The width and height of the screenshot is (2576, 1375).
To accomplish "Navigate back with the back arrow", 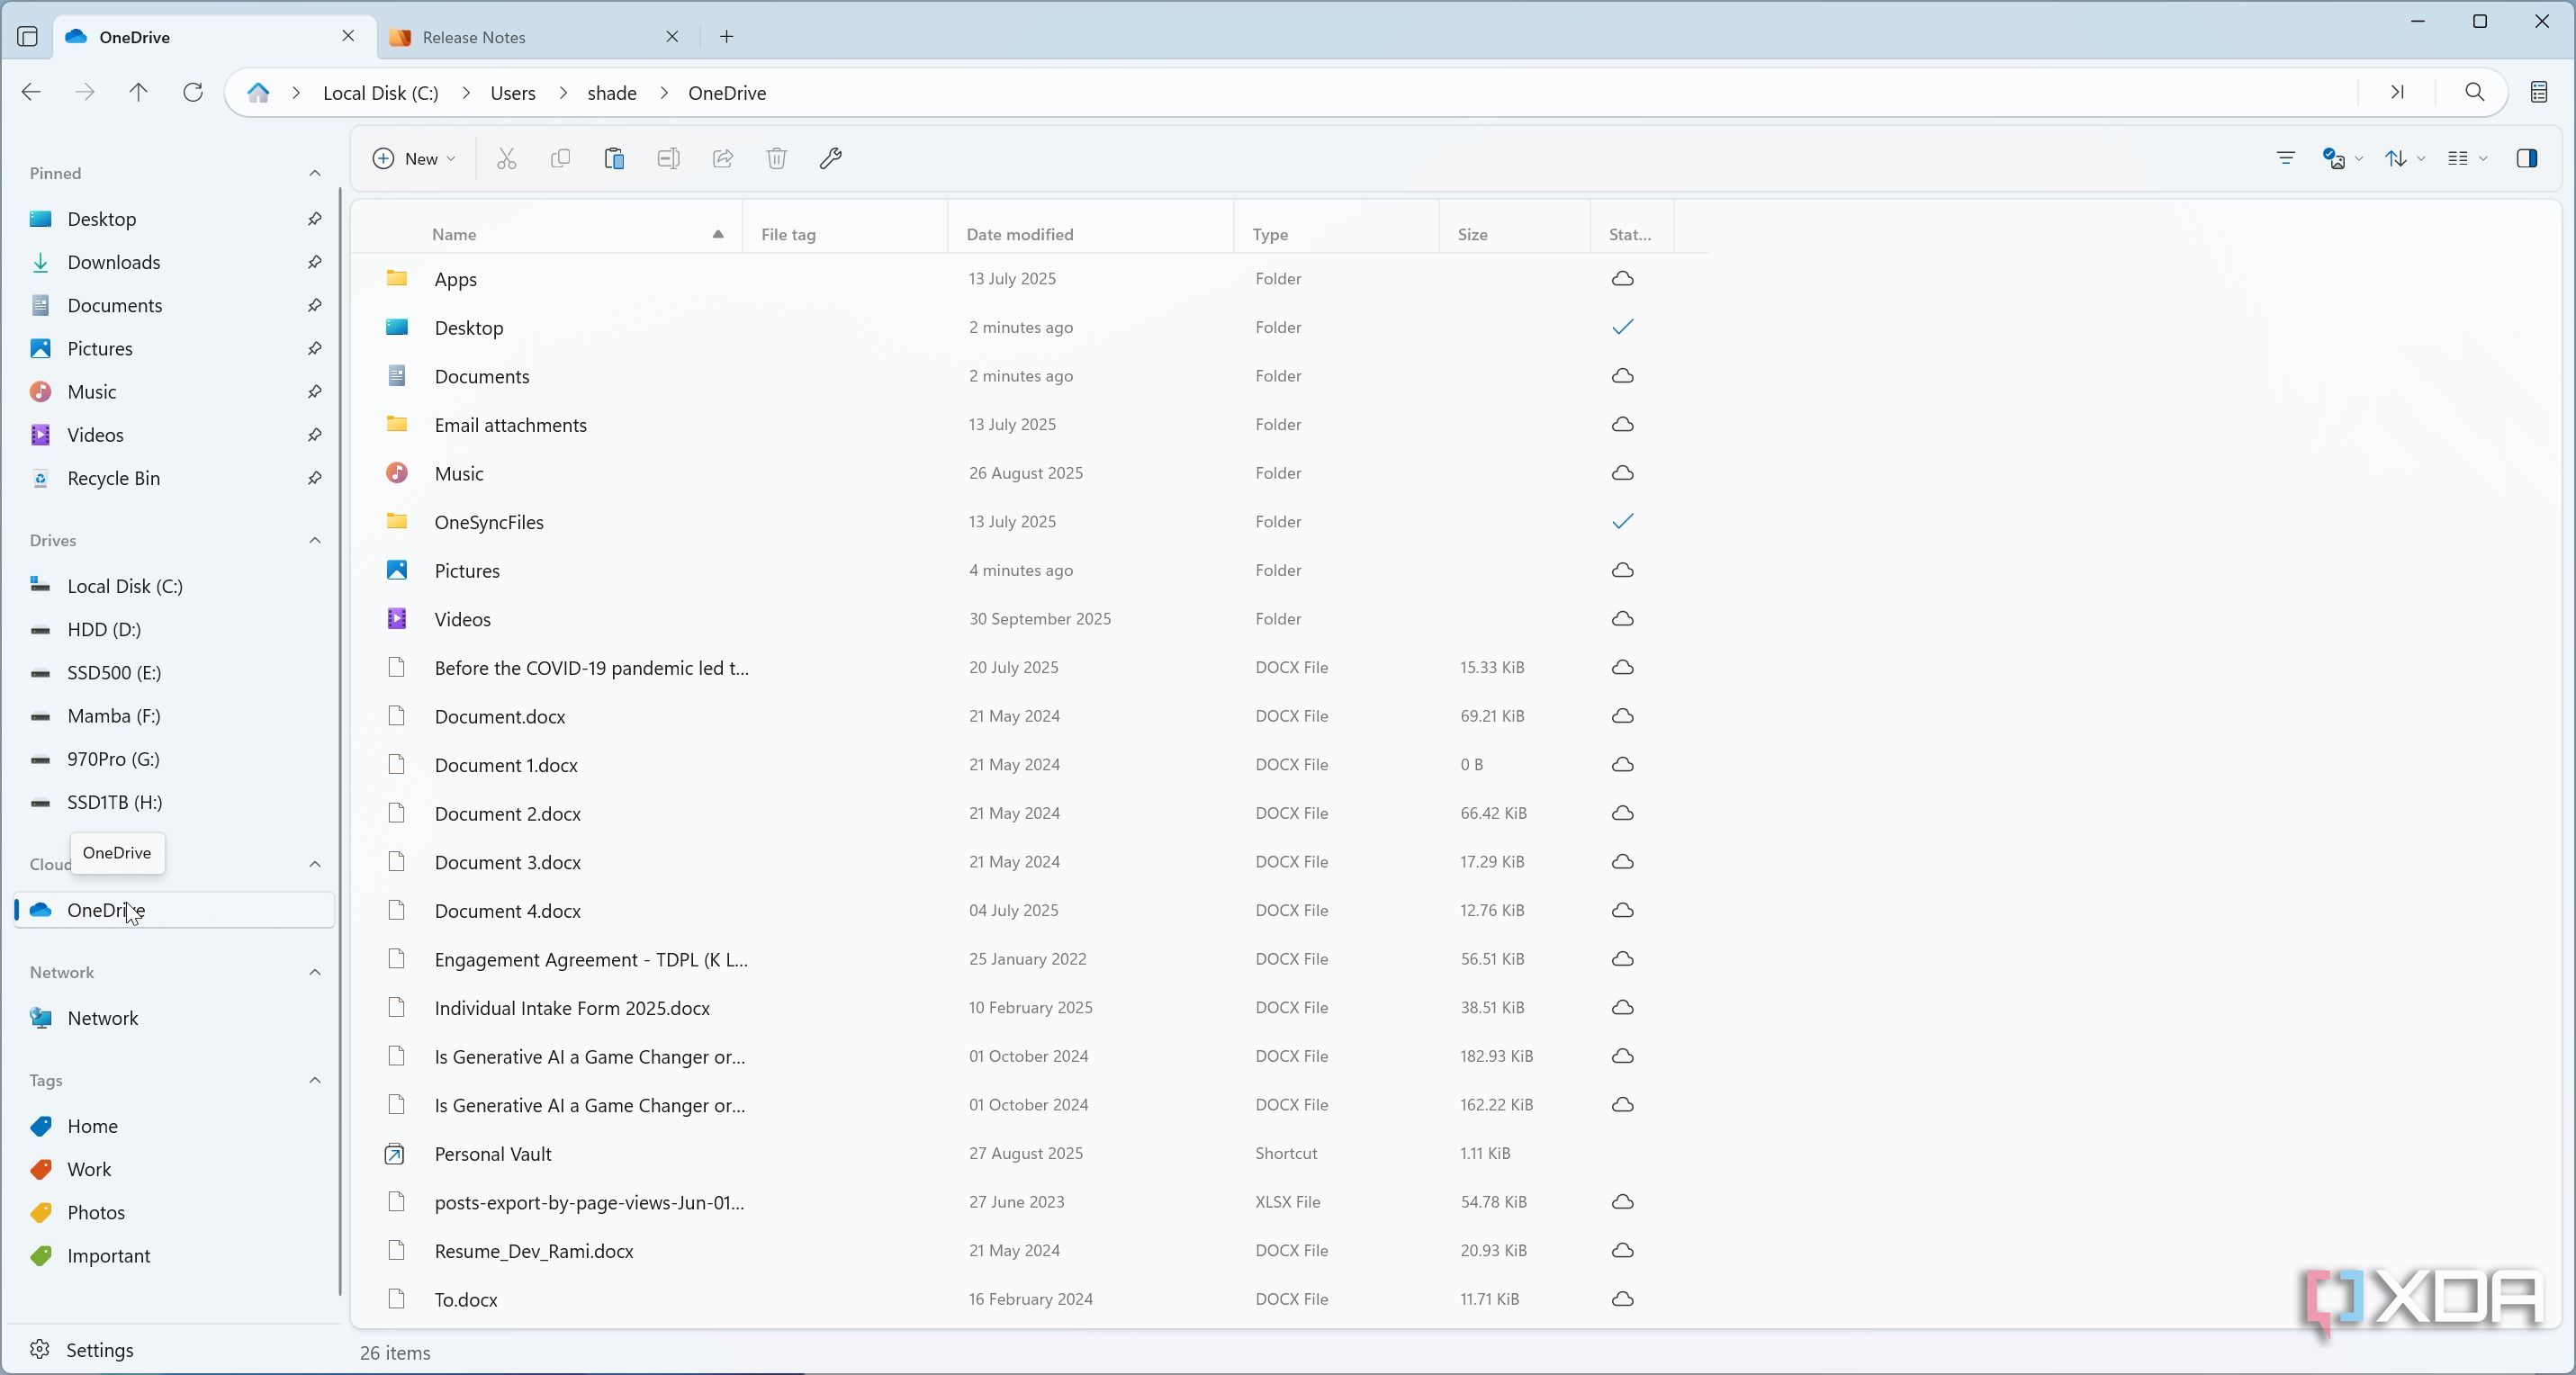I will [31, 92].
